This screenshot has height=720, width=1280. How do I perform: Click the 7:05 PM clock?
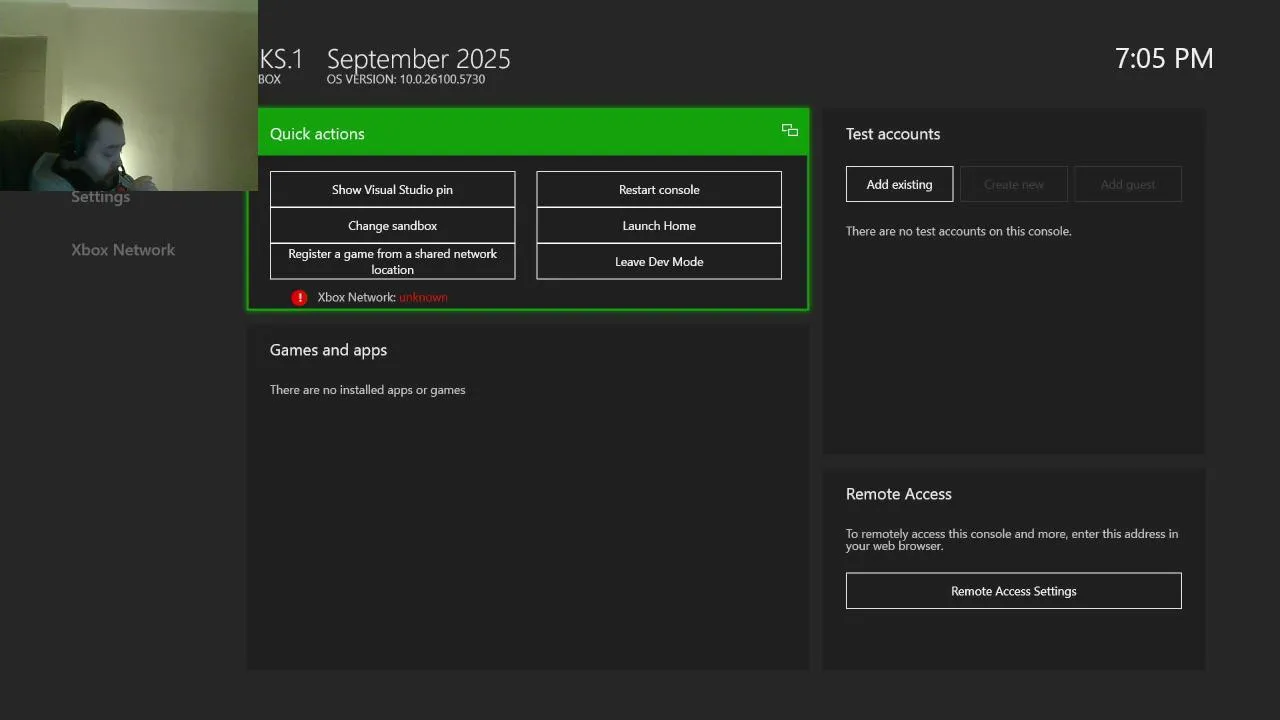click(1164, 58)
